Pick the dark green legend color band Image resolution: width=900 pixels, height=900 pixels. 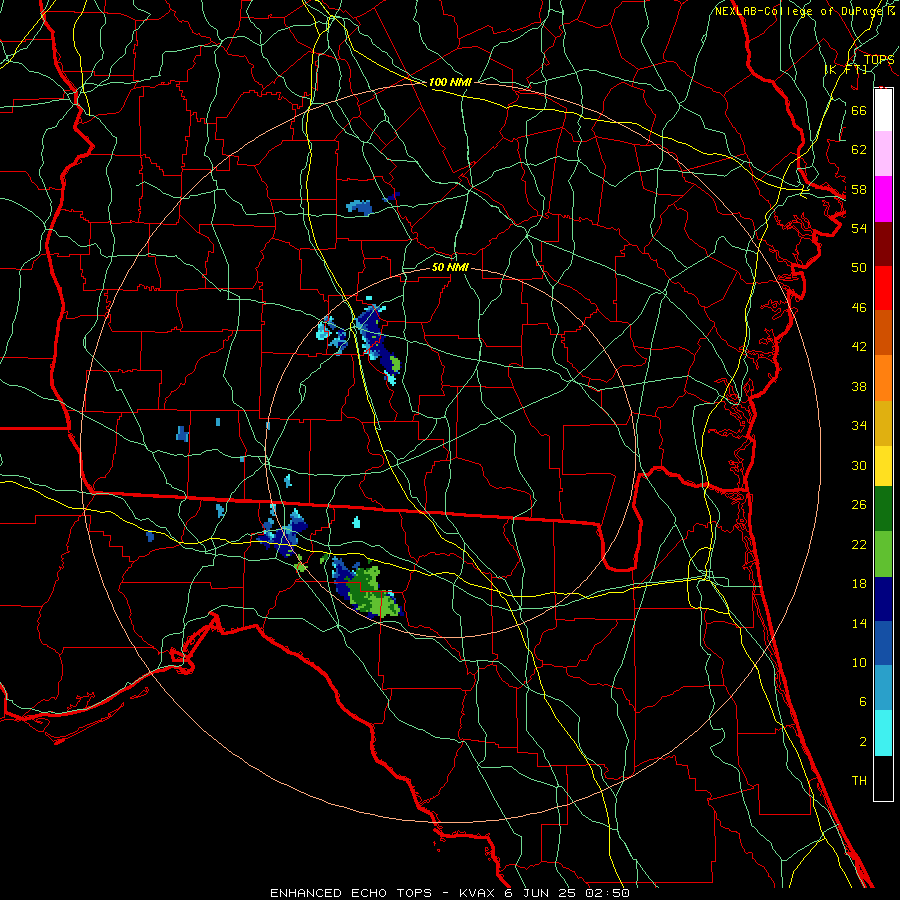[x=883, y=508]
